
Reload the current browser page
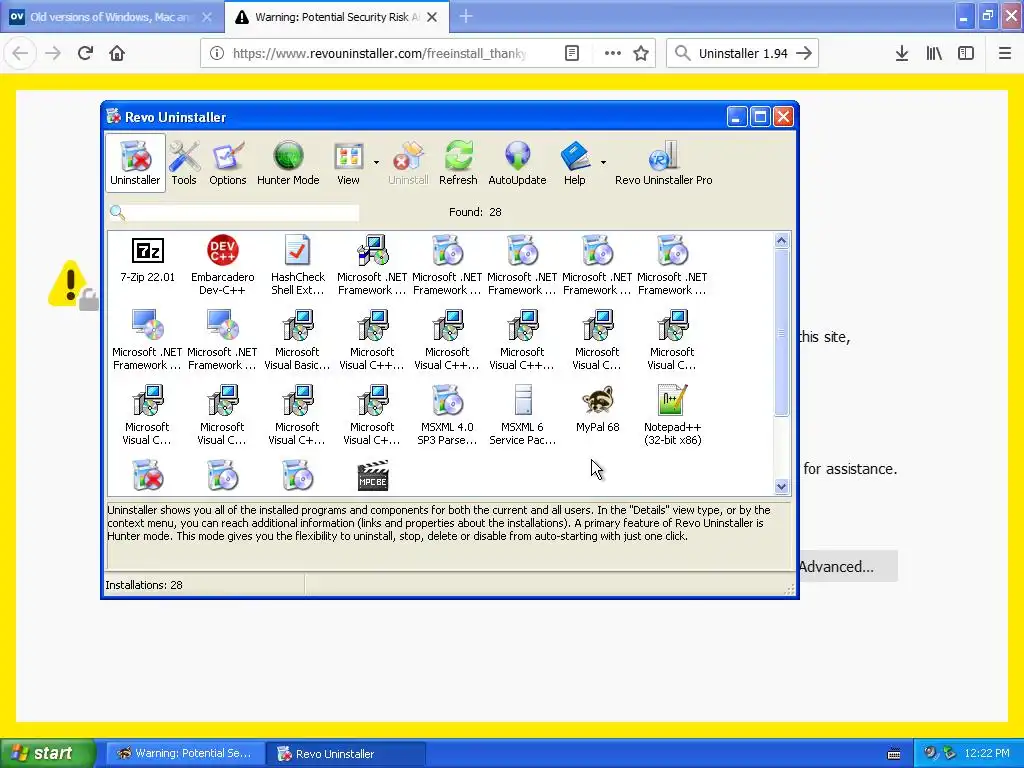[85, 53]
